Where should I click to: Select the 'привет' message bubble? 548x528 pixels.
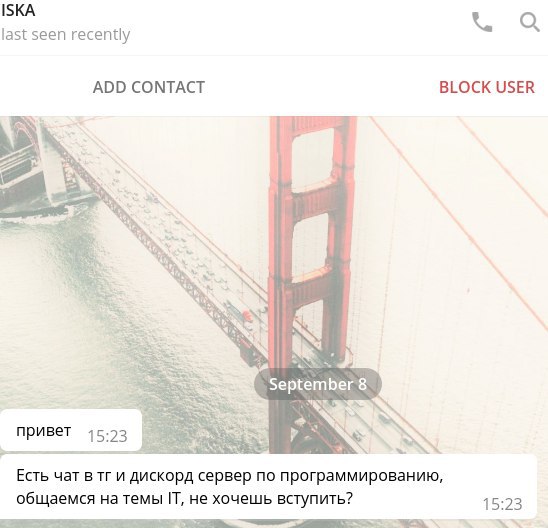pos(71,430)
